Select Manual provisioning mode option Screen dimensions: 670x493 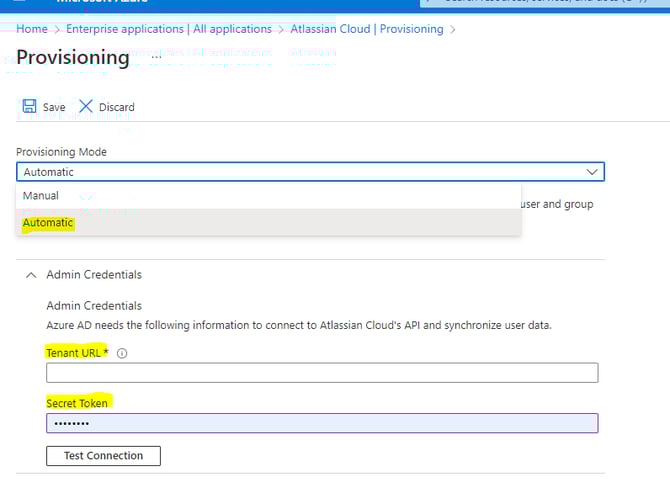click(x=268, y=196)
